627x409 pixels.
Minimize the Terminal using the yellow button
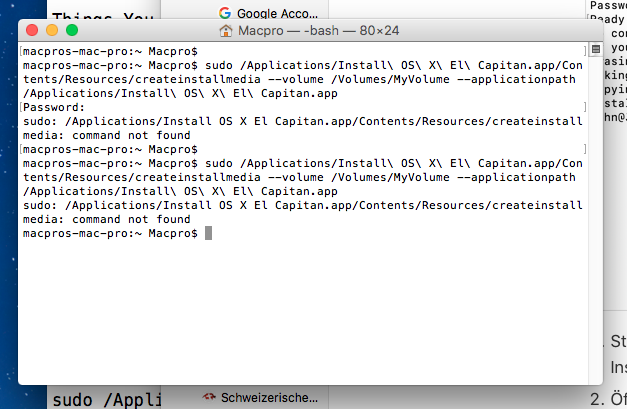point(52,31)
